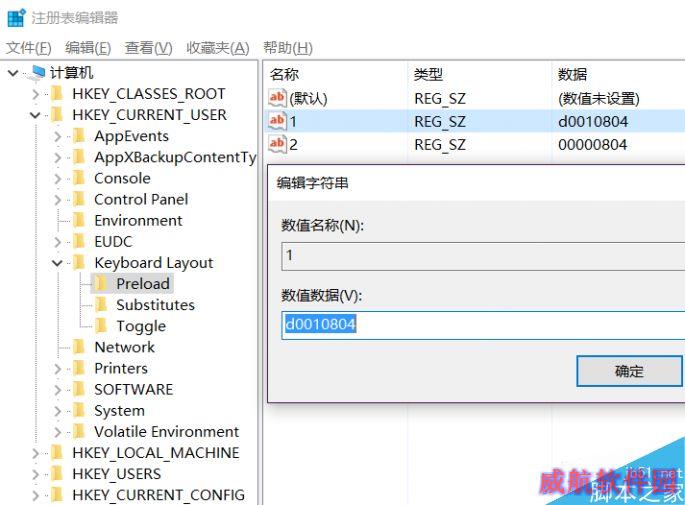
Task: Select the HKEY_CURRENT_CONFIG label
Action: coord(159,495)
